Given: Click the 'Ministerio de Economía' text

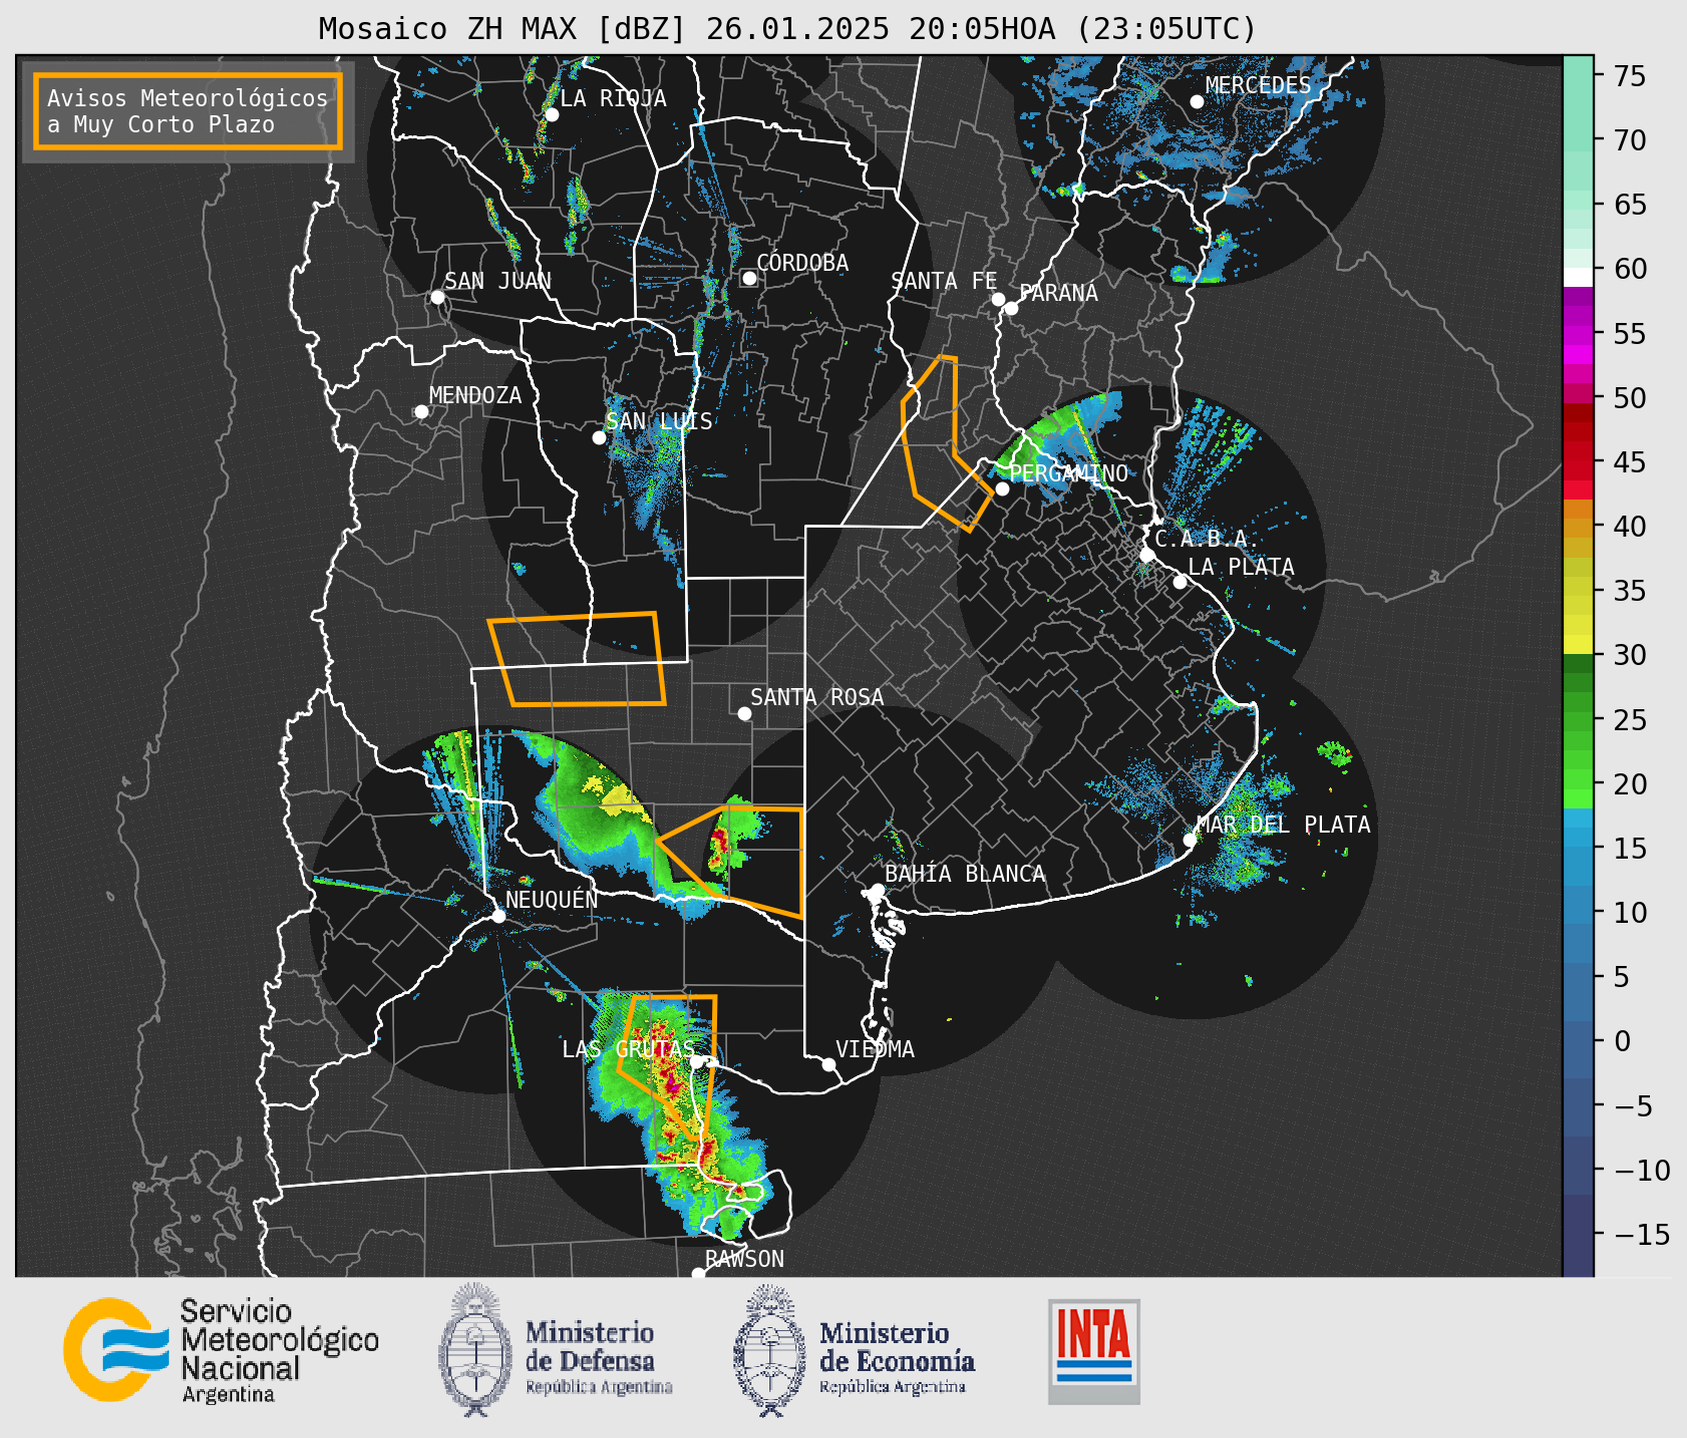Looking at the screenshot, I should coord(896,1347).
